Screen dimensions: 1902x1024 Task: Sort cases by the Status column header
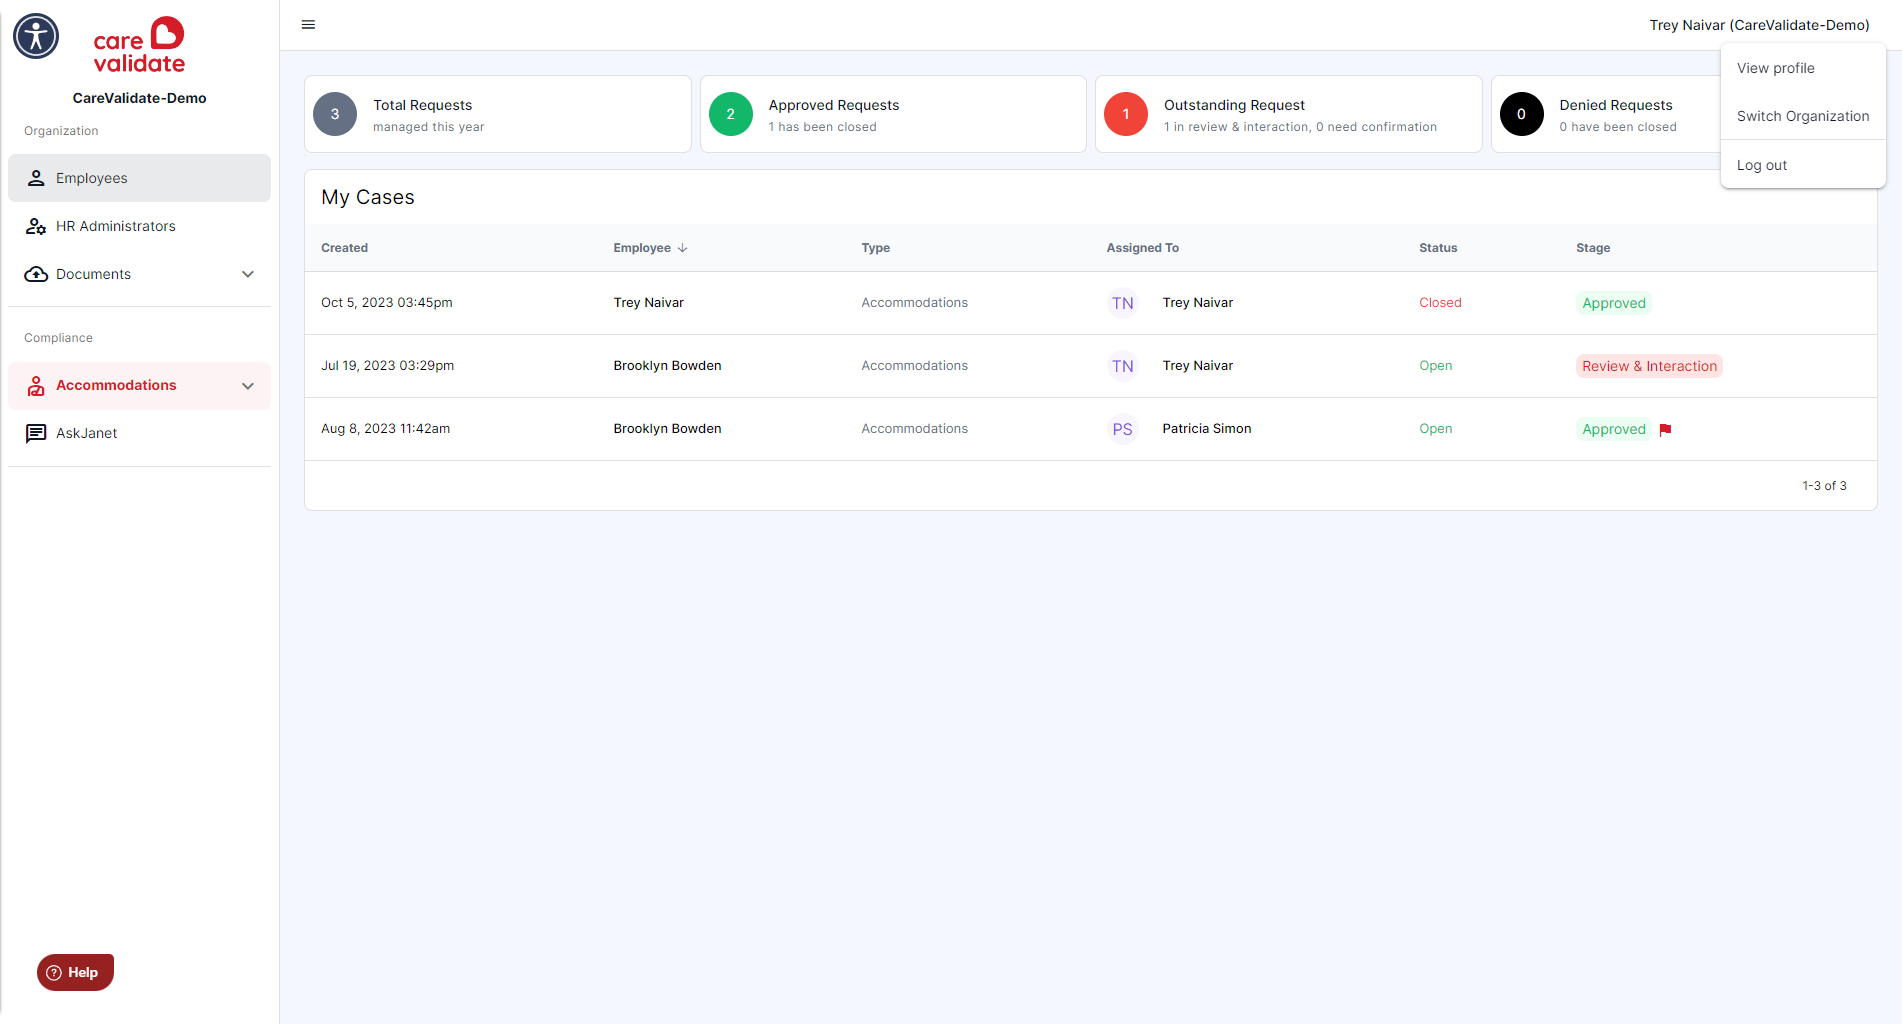pyautogui.click(x=1438, y=248)
